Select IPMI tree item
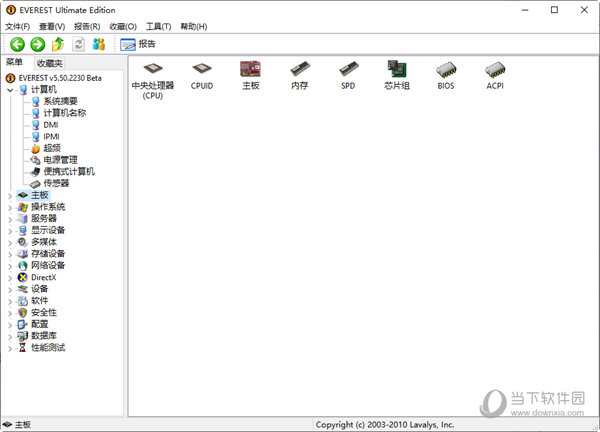Viewport: 600px width, 432px height. click(51, 137)
